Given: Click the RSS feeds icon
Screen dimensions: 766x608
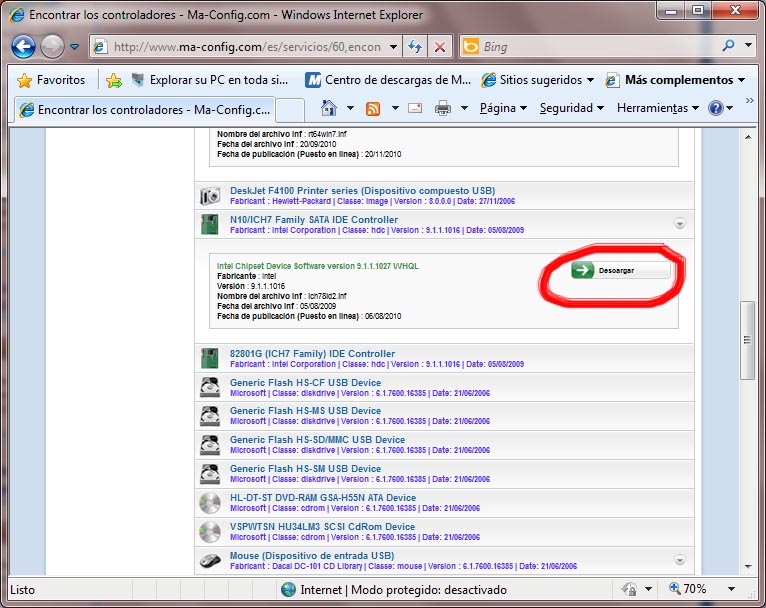Looking at the screenshot, I should coord(373,108).
